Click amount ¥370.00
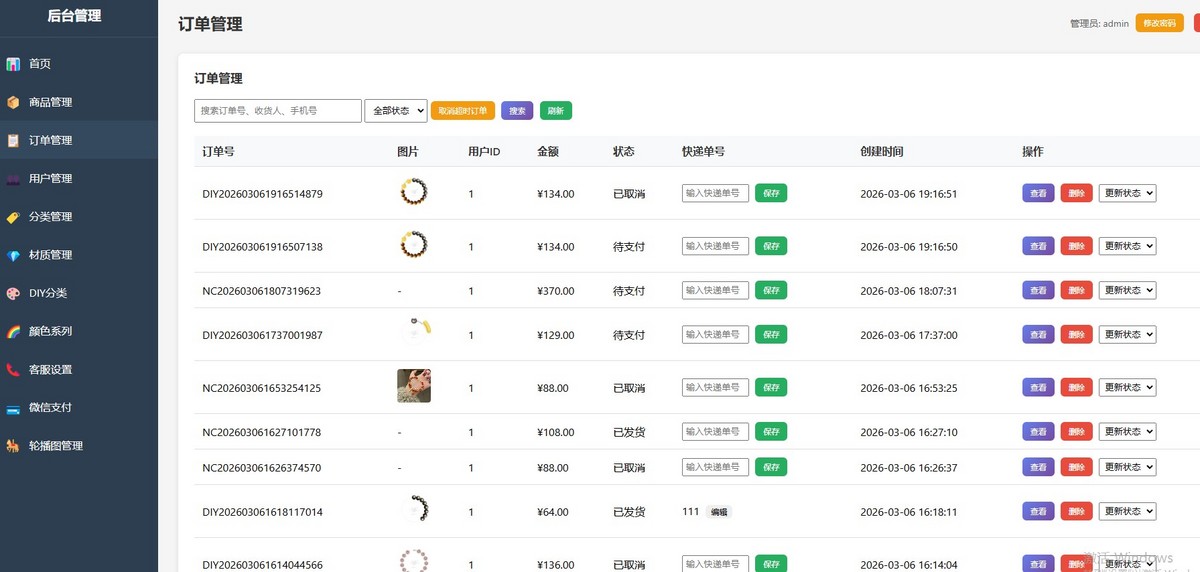The width and height of the screenshot is (1200, 572). click(556, 291)
